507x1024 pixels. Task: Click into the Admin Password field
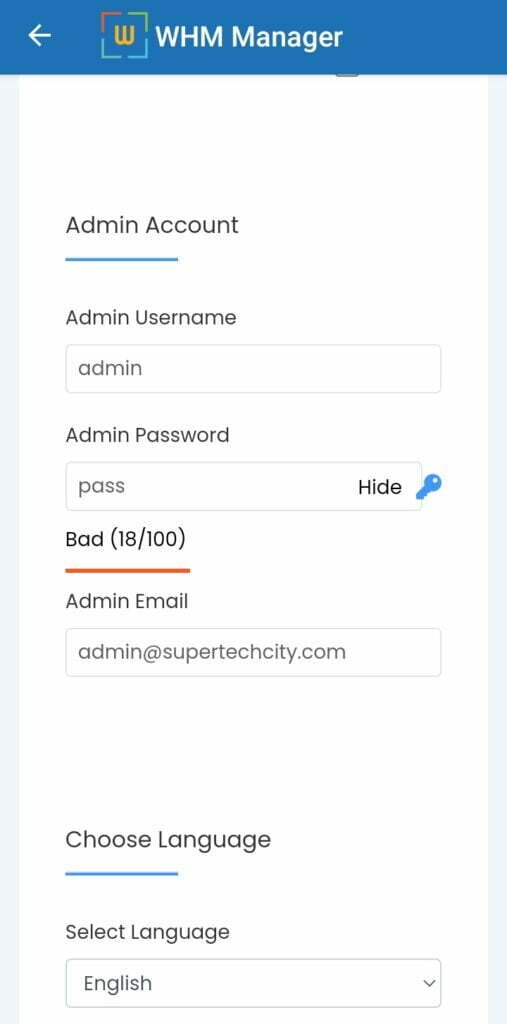244,487
